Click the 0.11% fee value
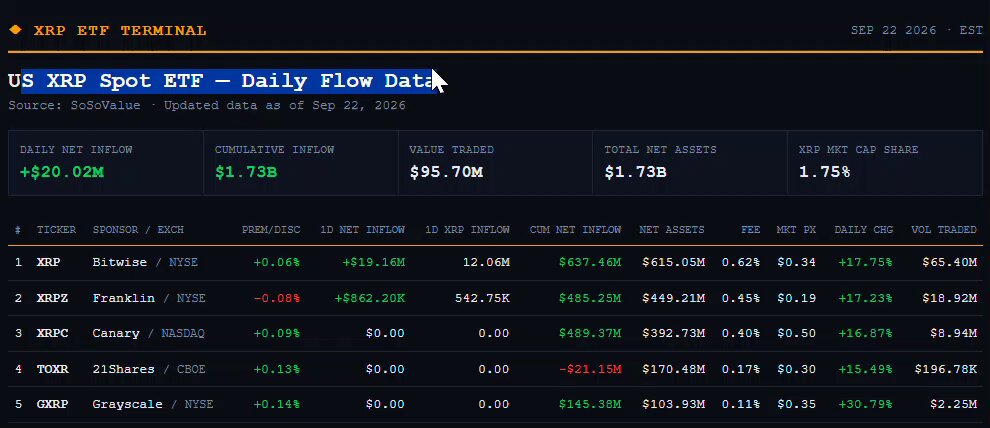The width and height of the screenshot is (990, 428). (741, 404)
